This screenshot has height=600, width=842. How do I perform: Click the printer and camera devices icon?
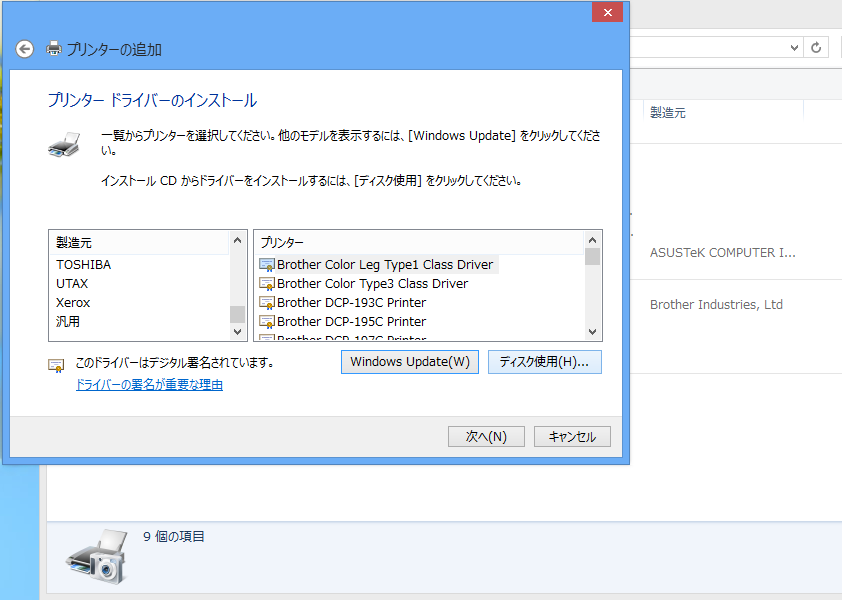(x=97, y=557)
